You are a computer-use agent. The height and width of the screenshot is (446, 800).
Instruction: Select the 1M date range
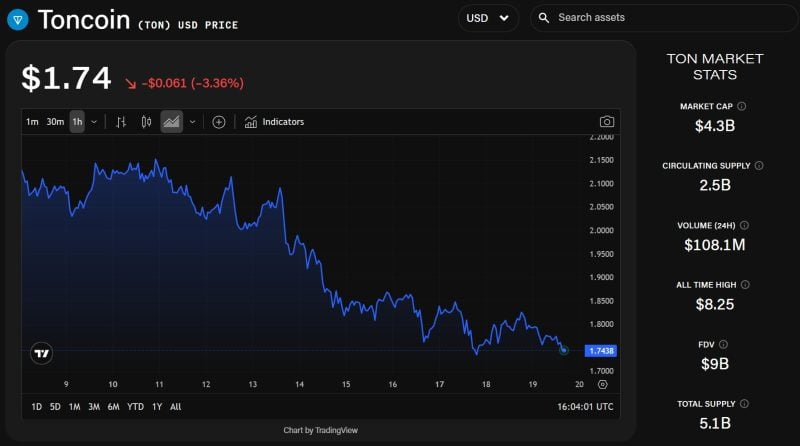coord(74,407)
